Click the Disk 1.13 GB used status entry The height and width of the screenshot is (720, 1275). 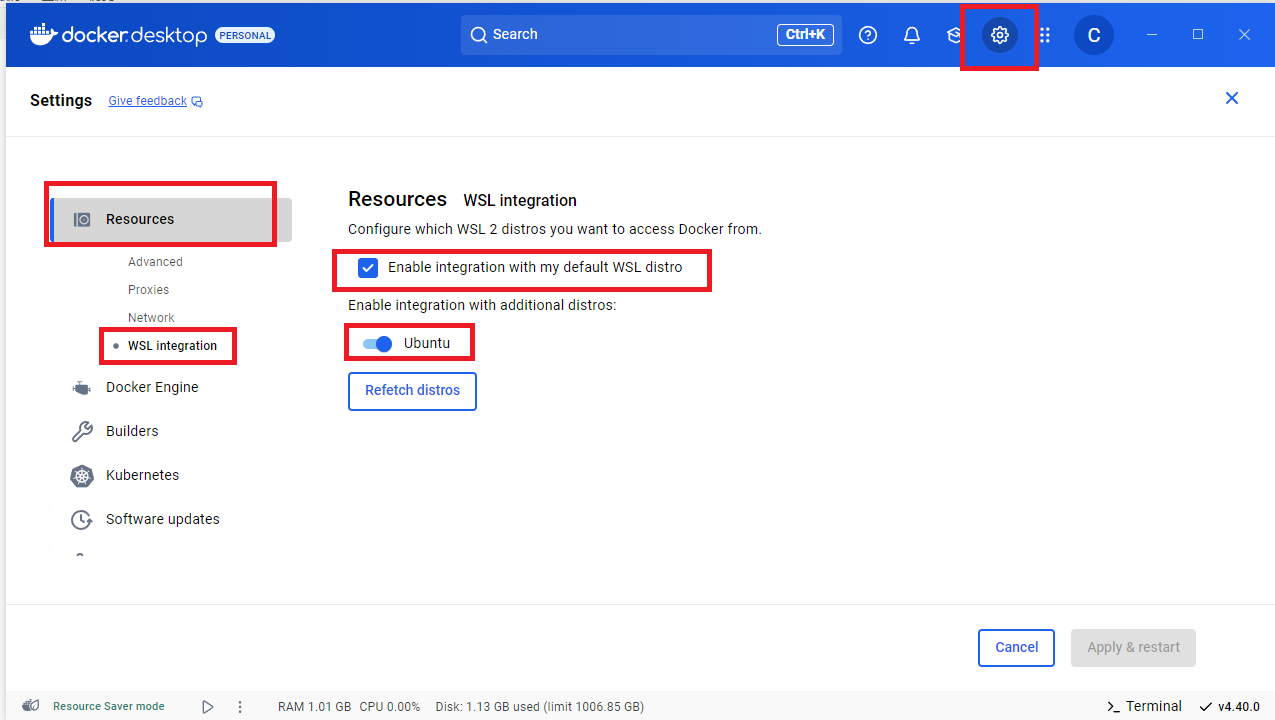click(540, 706)
